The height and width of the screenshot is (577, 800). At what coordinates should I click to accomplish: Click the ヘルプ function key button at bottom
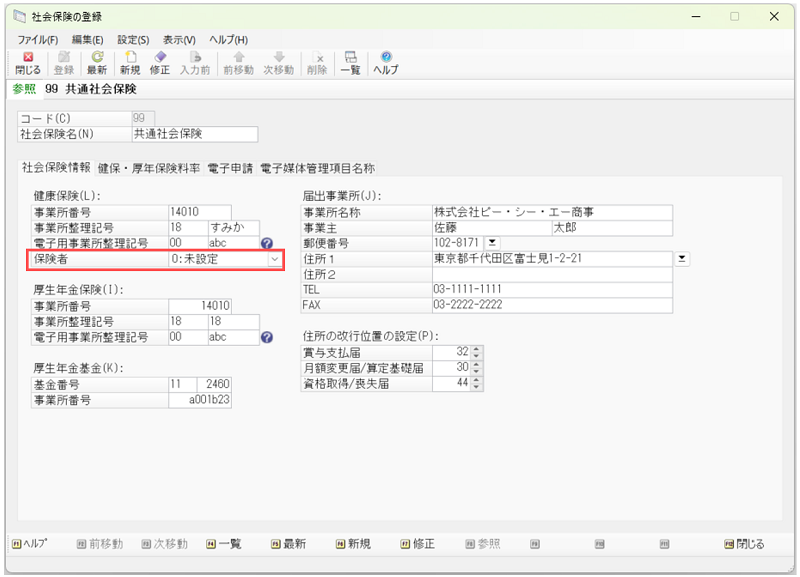coord(29,544)
